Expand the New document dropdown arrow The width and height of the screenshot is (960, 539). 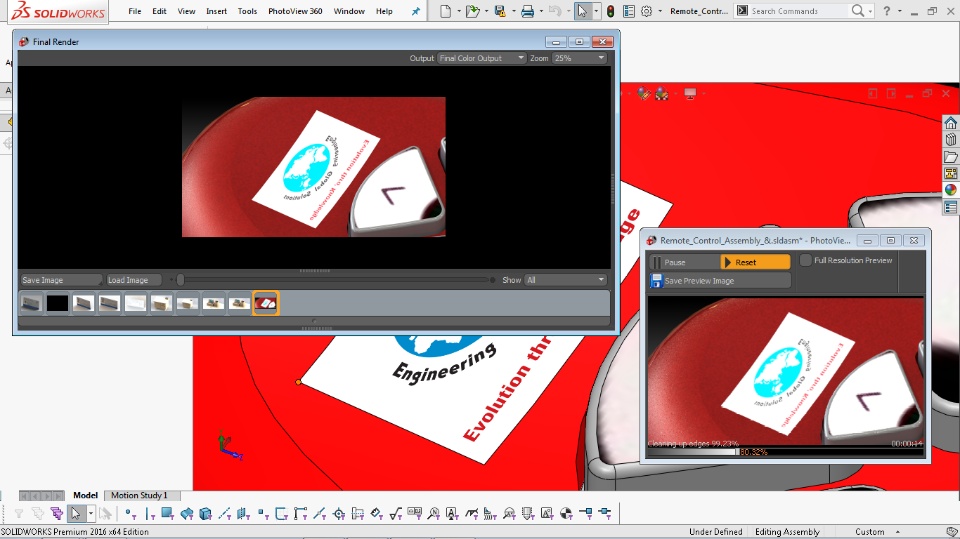458,11
